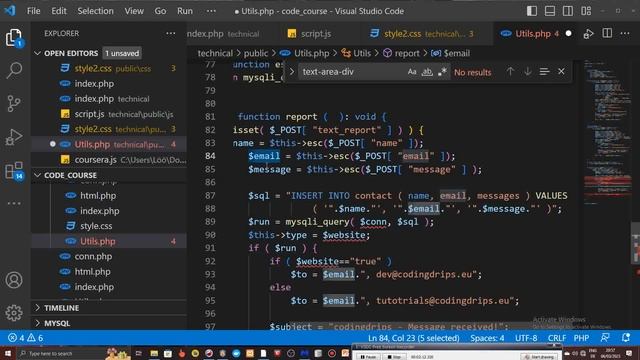The height and width of the screenshot is (360, 640).
Task: Open notifications bell in status bar
Action: click(625, 338)
